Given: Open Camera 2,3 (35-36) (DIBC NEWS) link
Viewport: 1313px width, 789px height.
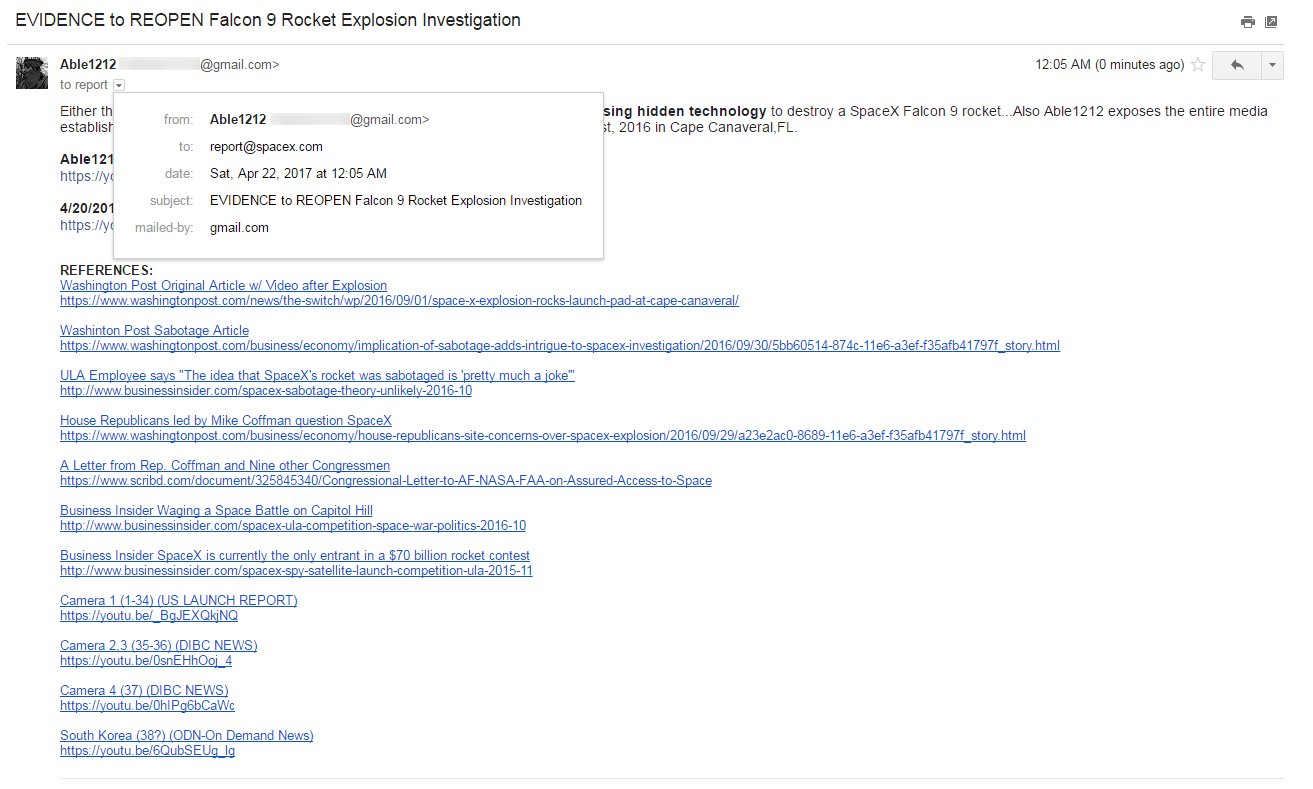Looking at the screenshot, I should tap(158, 646).
